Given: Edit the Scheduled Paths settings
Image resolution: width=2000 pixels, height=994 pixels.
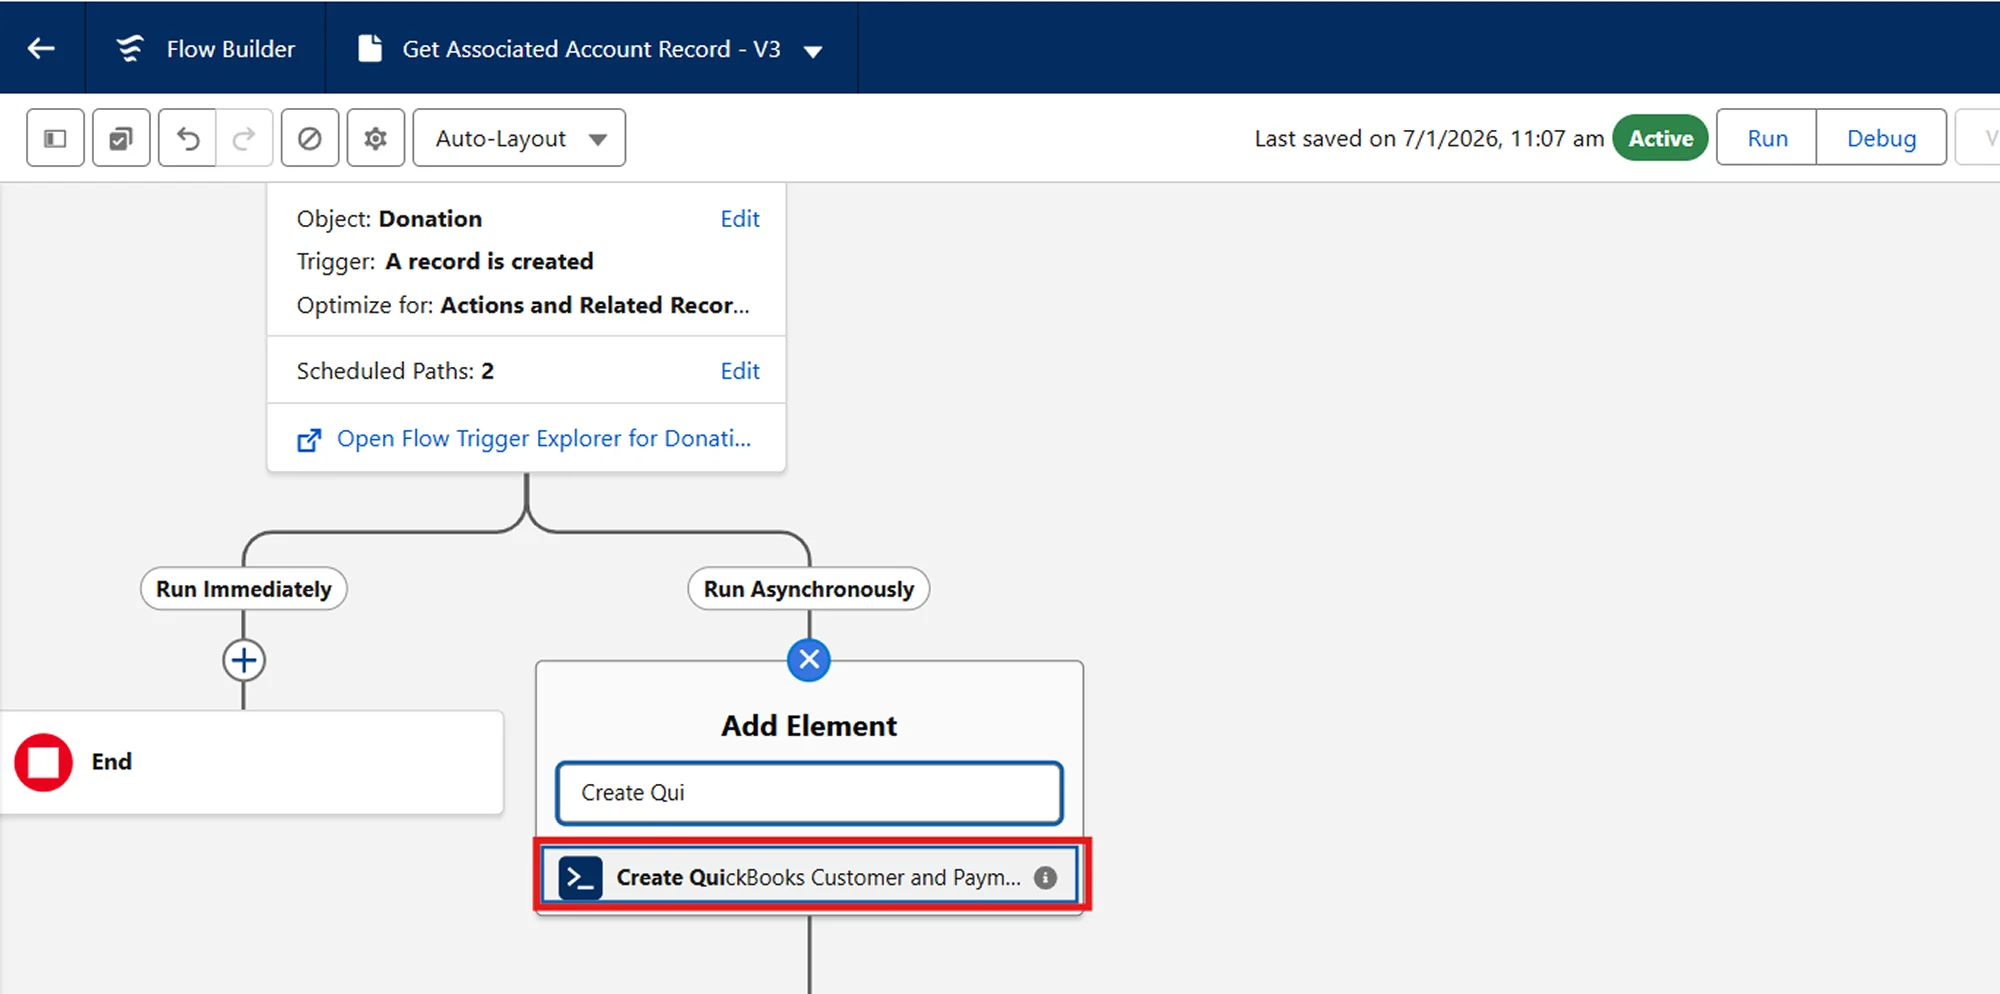Looking at the screenshot, I should 739,370.
